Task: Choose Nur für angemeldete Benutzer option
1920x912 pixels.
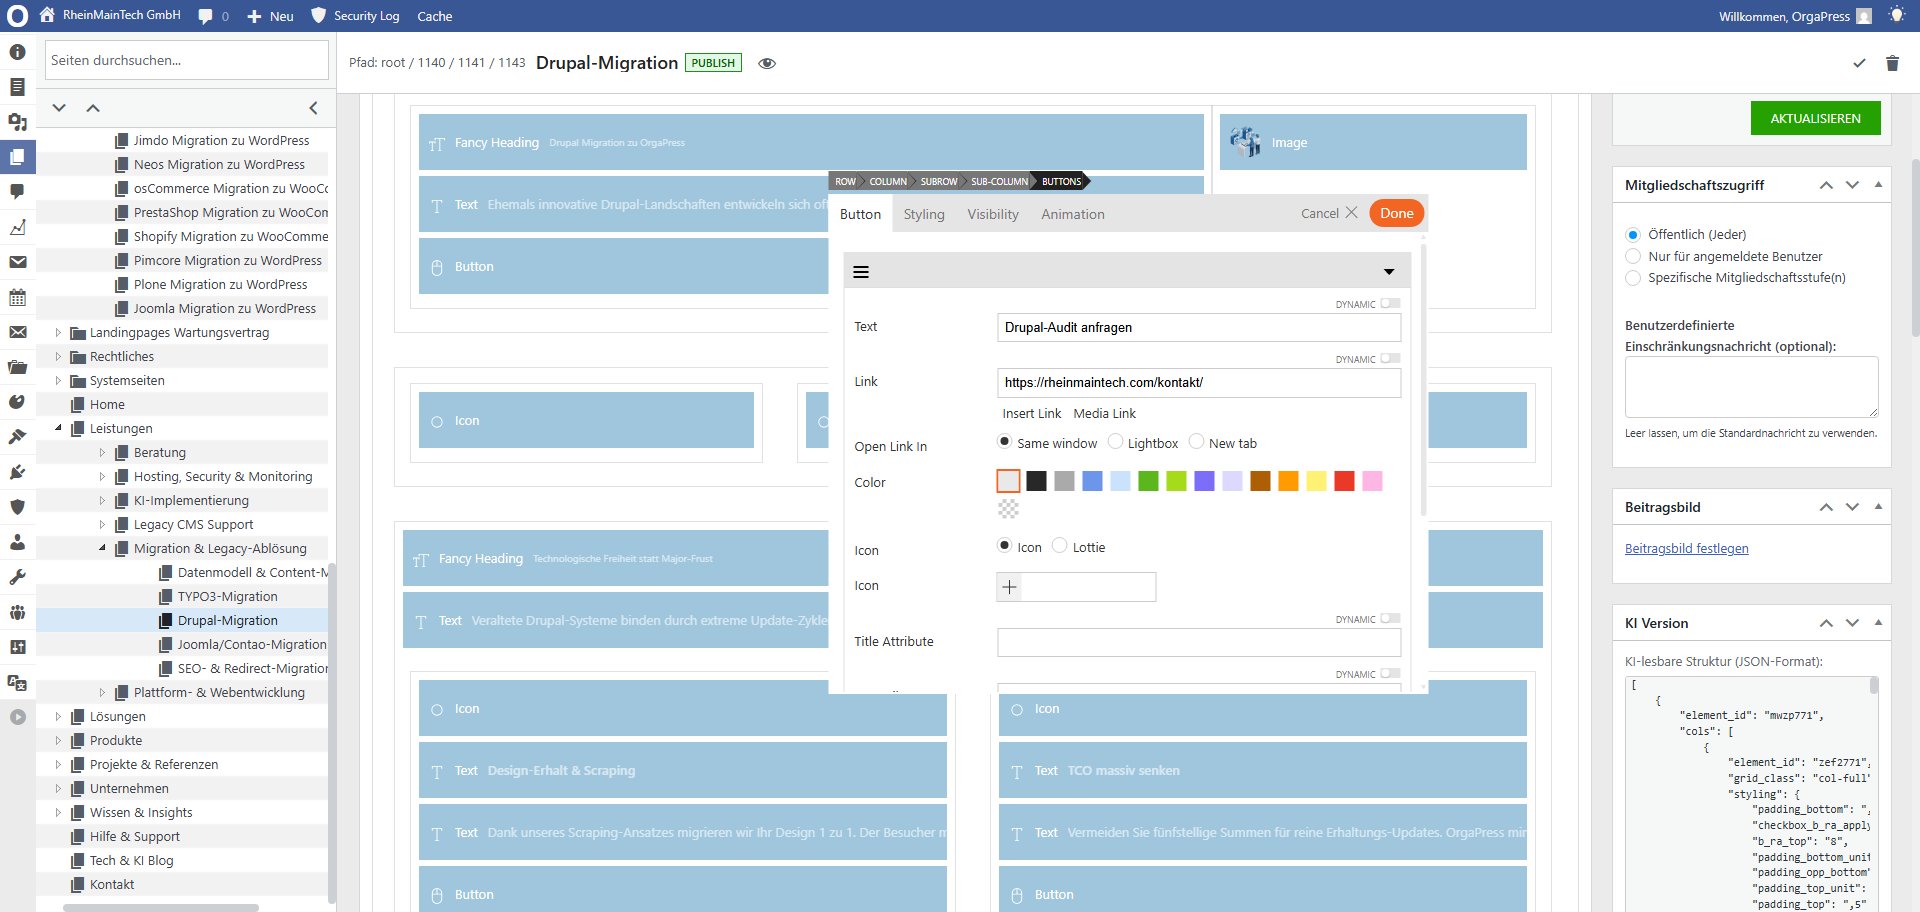Action: (x=1633, y=257)
